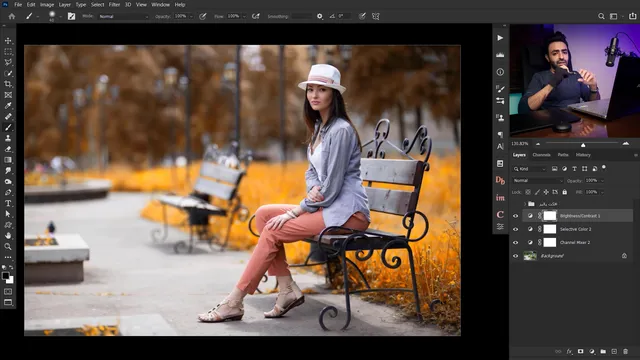This screenshot has height=360, width=640.
Task: Toggle pressure for opacity button
Action: [202, 16]
